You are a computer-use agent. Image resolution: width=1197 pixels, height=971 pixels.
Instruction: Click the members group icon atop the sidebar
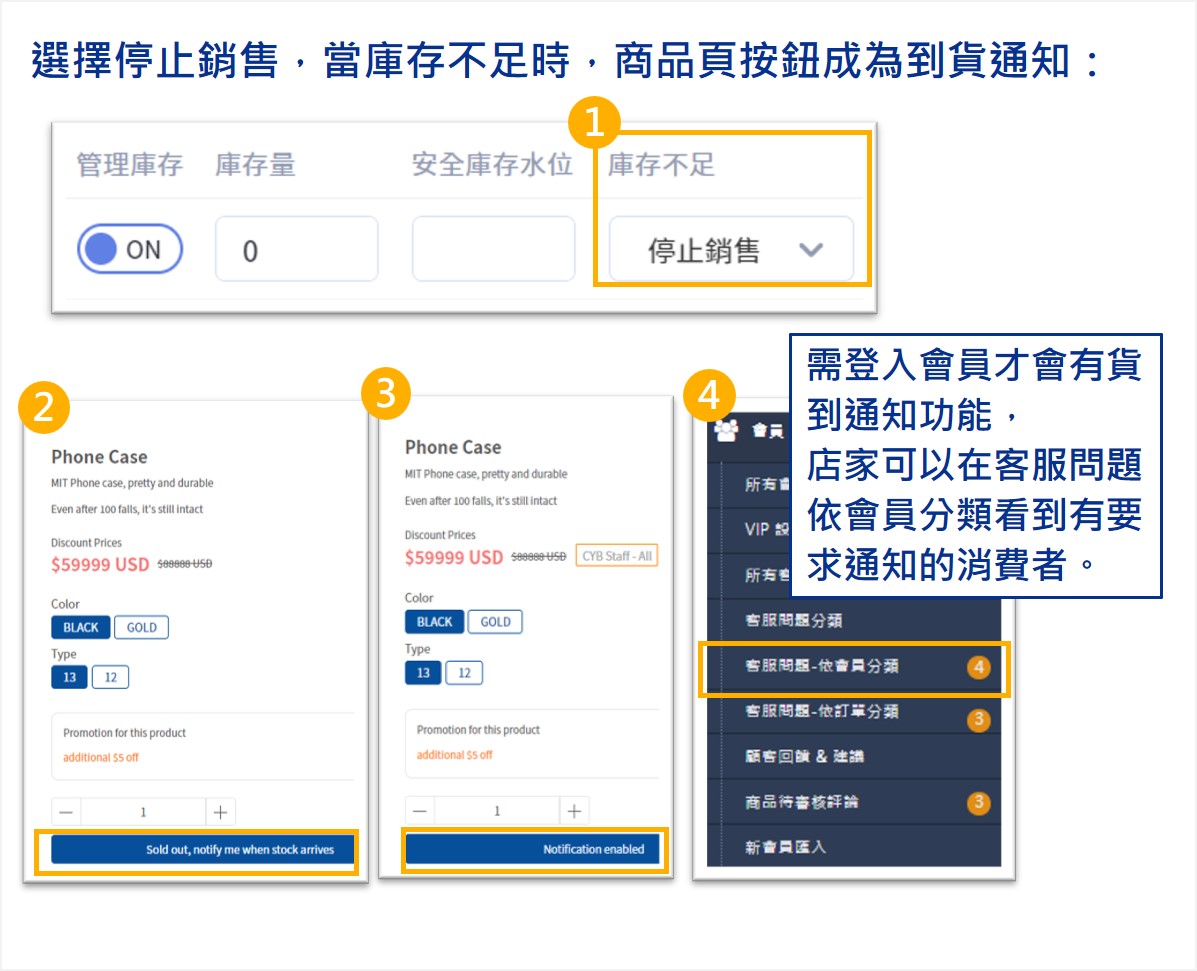726,430
